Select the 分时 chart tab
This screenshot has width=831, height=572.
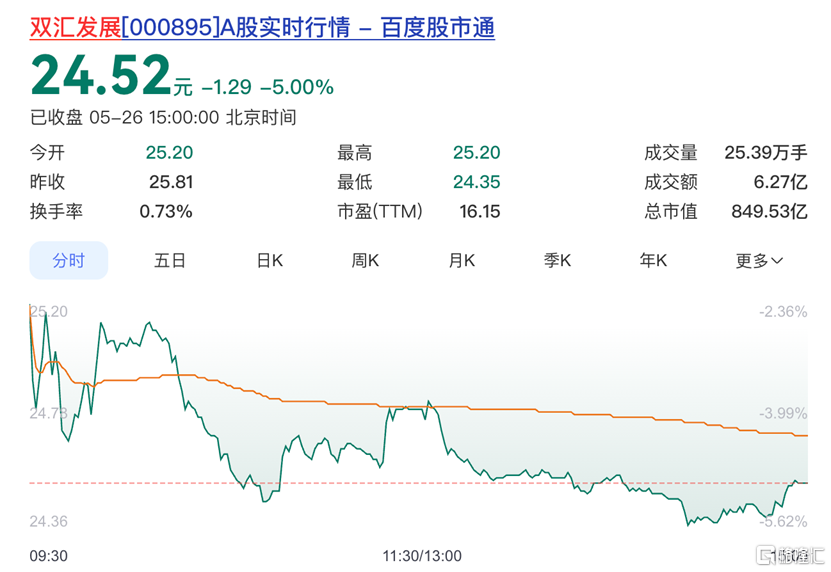[68, 260]
